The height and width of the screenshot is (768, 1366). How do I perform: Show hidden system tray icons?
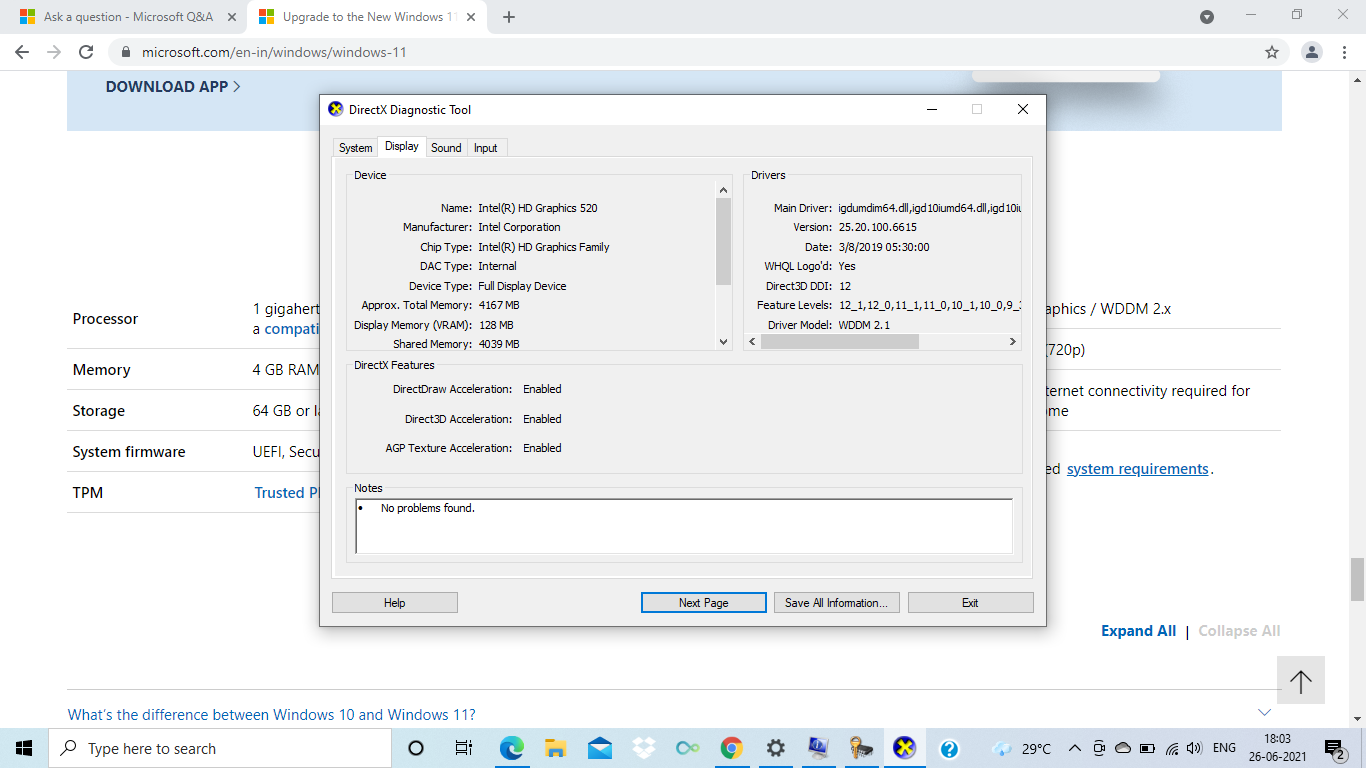tap(1075, 748)
